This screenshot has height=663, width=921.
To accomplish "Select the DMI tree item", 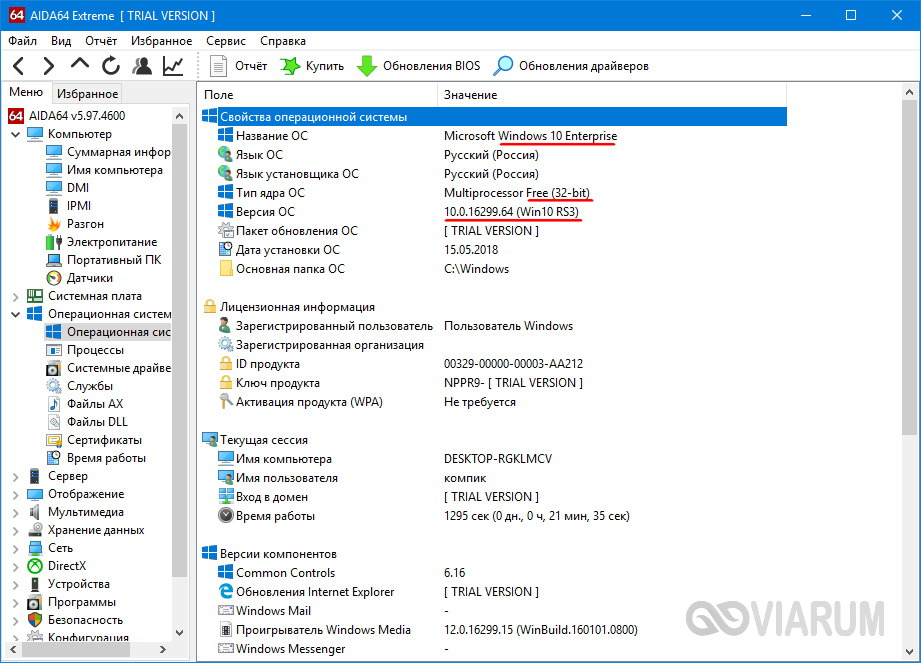I will (x=68, y=188).
